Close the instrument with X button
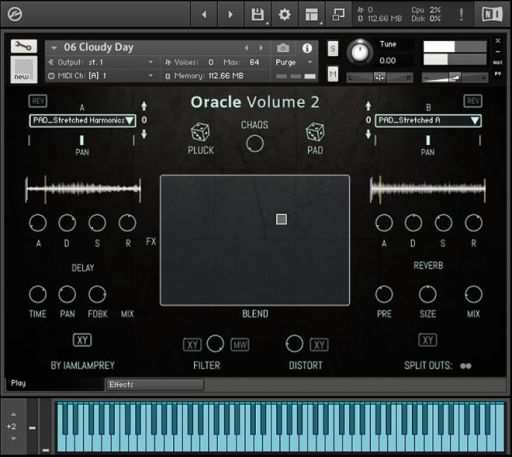 click(498, 41)
